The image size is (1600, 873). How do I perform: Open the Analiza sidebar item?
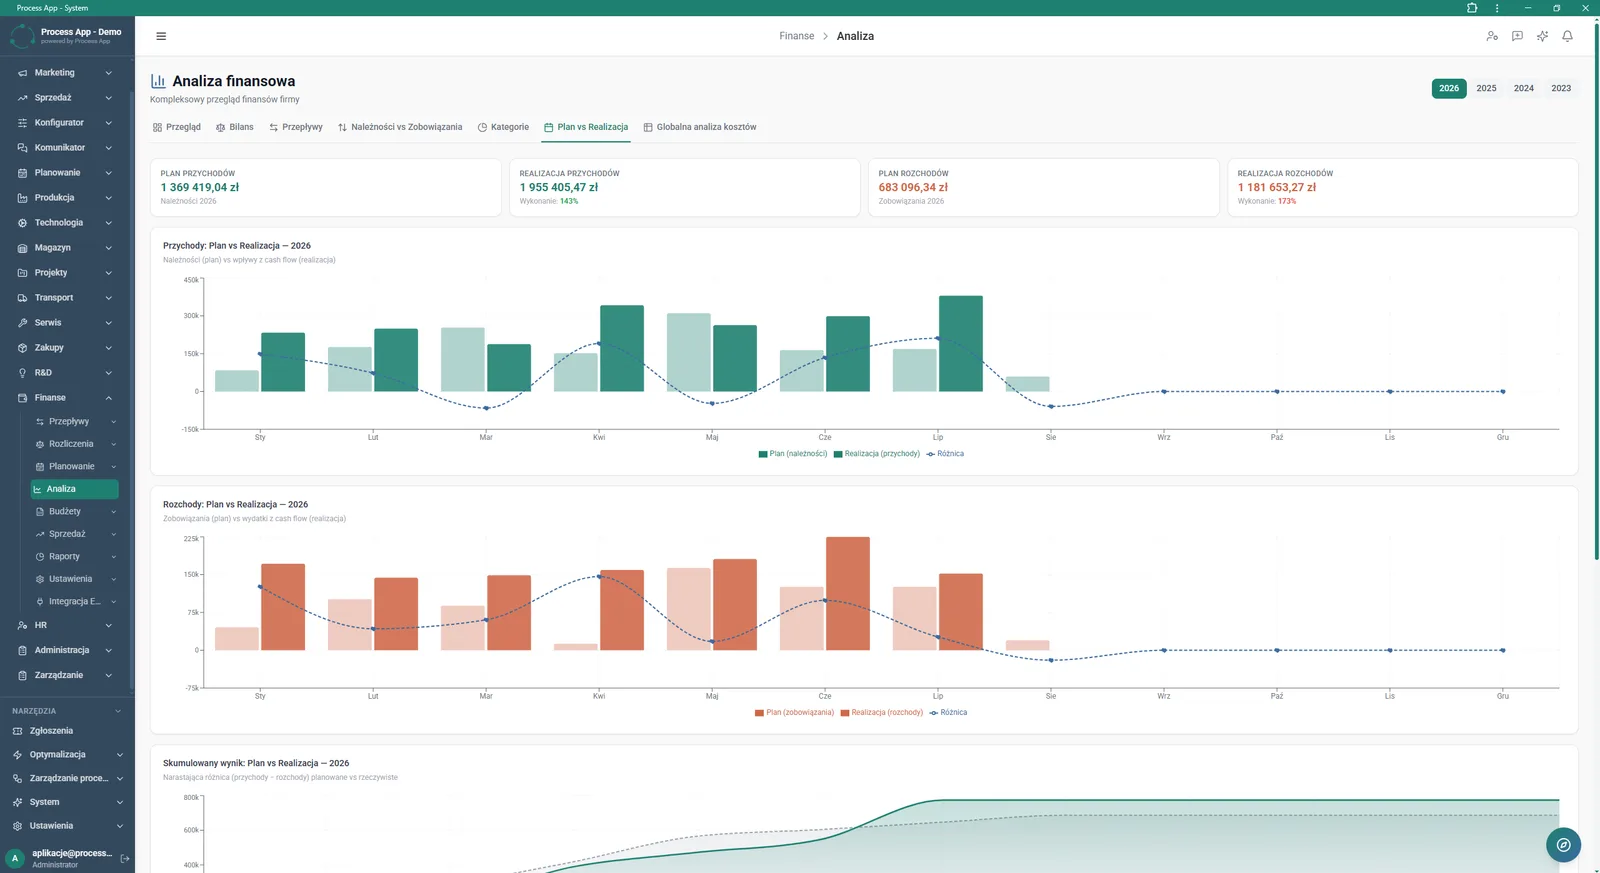point(74,489)
